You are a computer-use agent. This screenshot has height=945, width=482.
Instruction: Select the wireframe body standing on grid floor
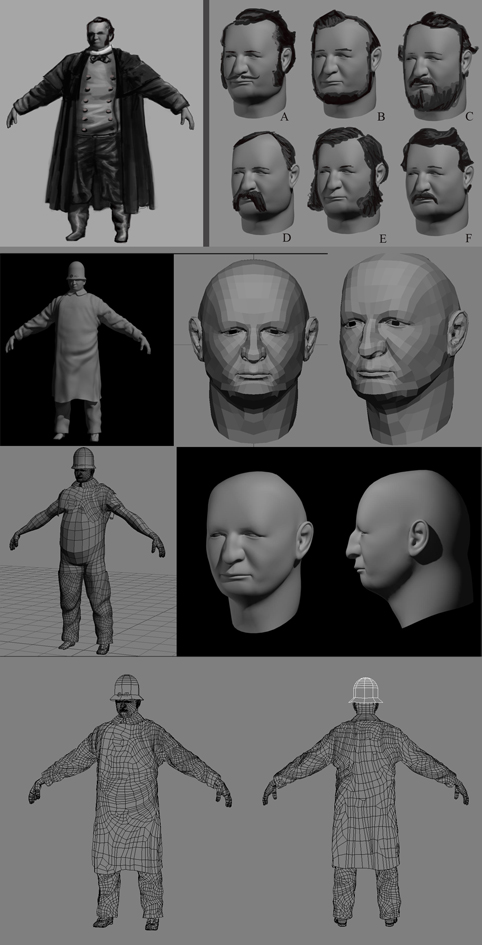(87, 550)
